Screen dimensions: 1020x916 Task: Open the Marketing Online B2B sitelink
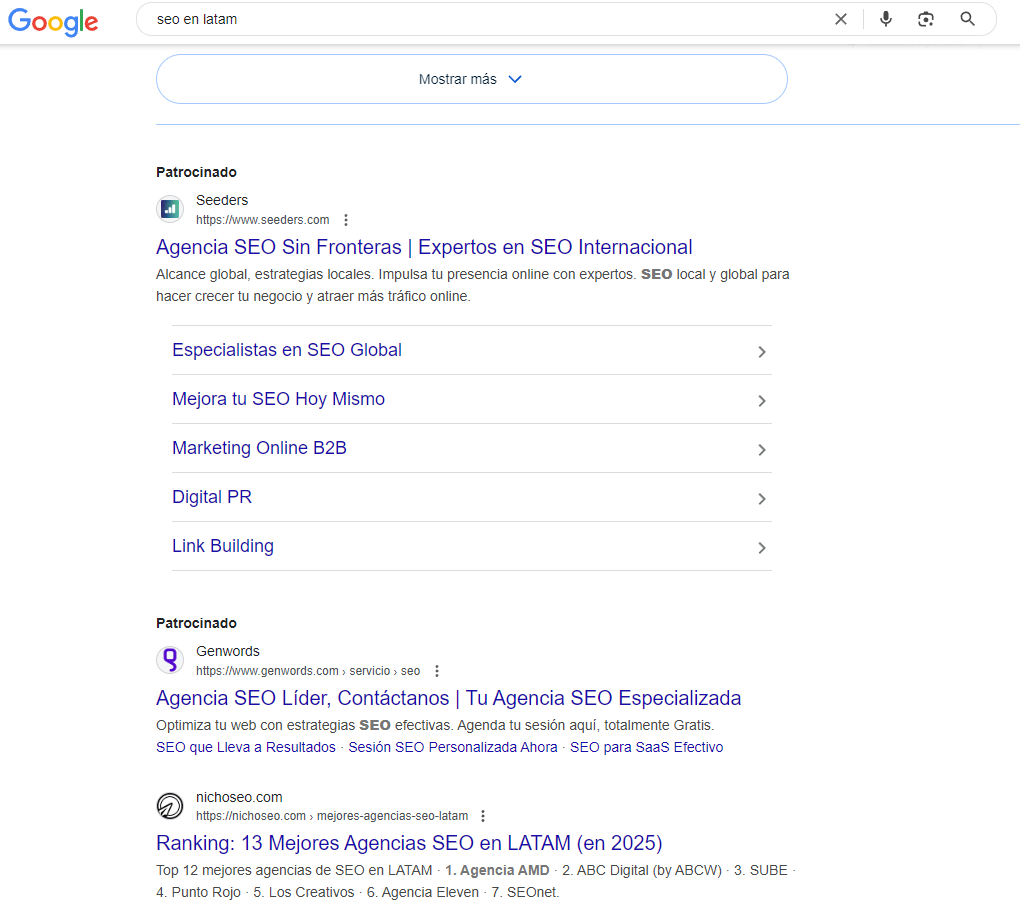(x=259, y=448)
